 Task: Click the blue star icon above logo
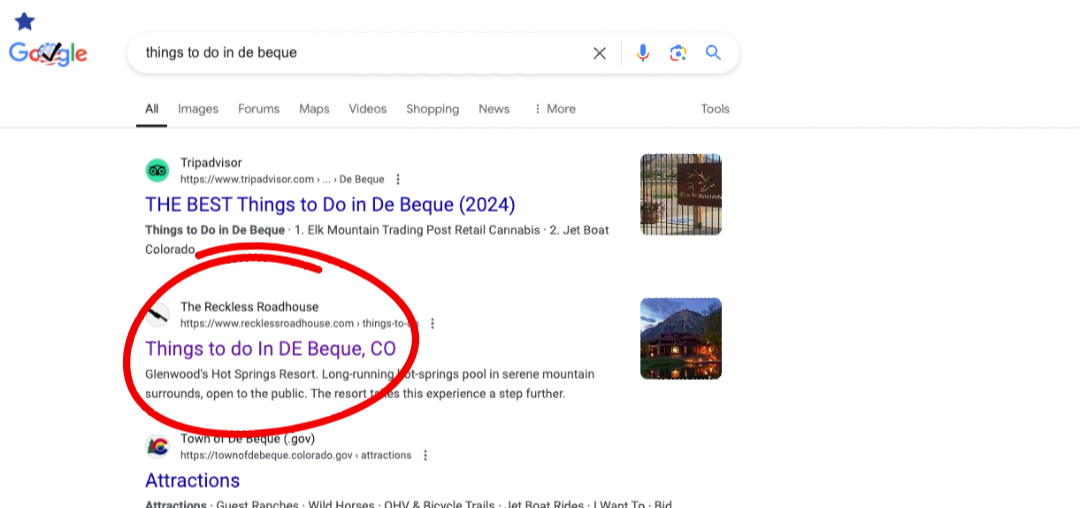tap(25, 21)
